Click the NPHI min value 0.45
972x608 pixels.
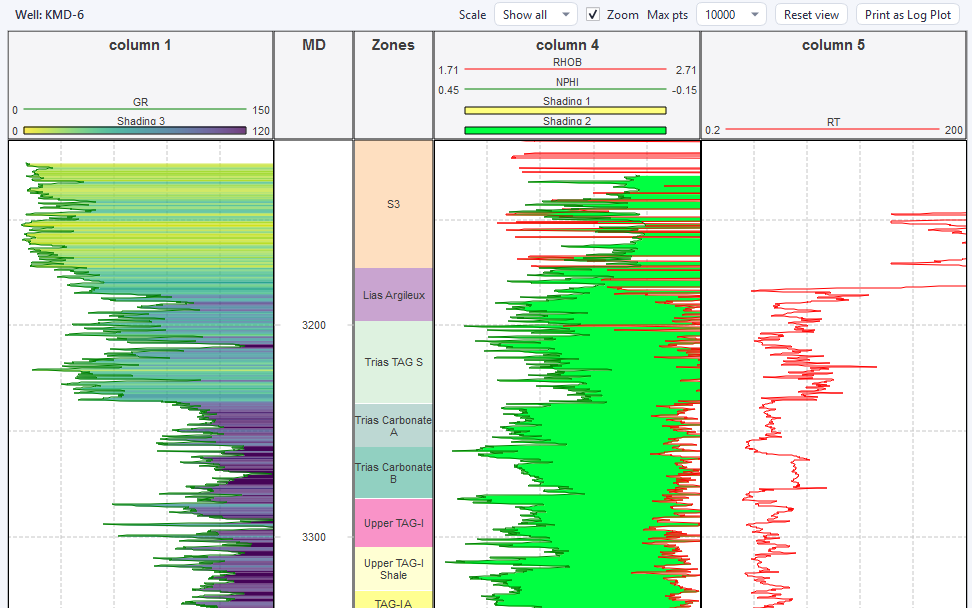pos(448,90)
